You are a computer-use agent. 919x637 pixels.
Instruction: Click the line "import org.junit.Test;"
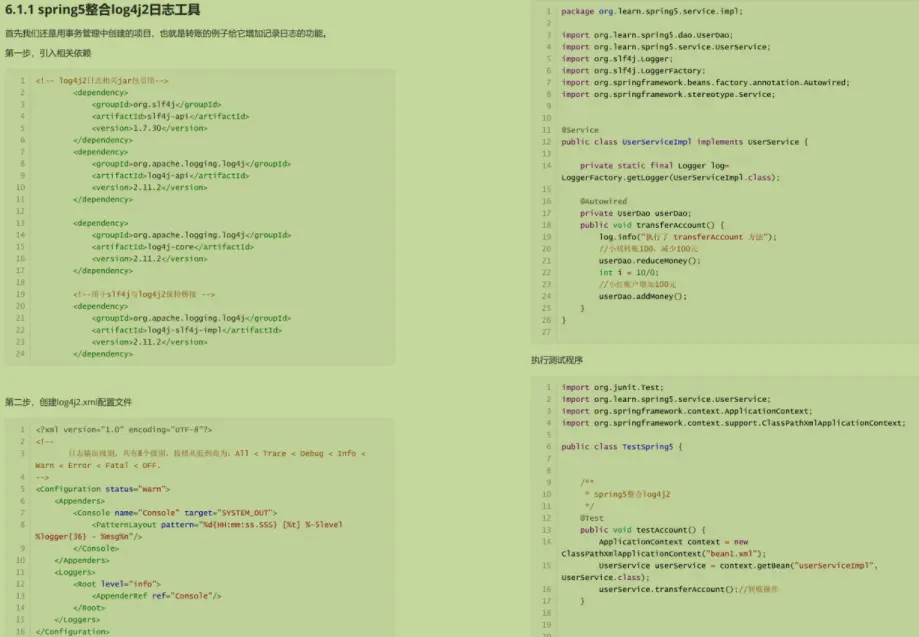tap(612, 387)
